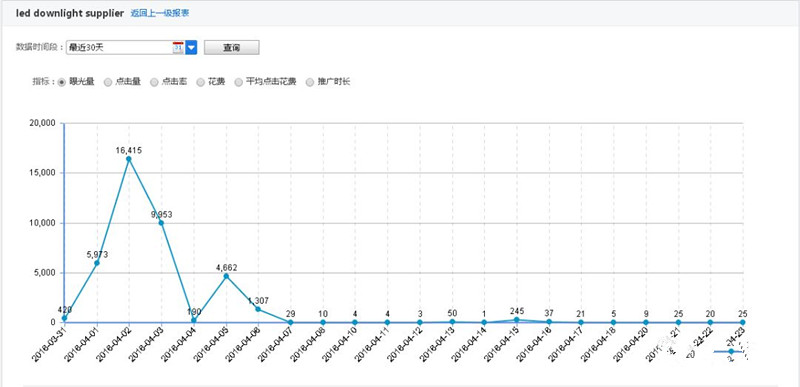Screen dimensions: 800x387
Task: Click the 2018-04-05 x-axis date label
Action: tap(210, 344)
